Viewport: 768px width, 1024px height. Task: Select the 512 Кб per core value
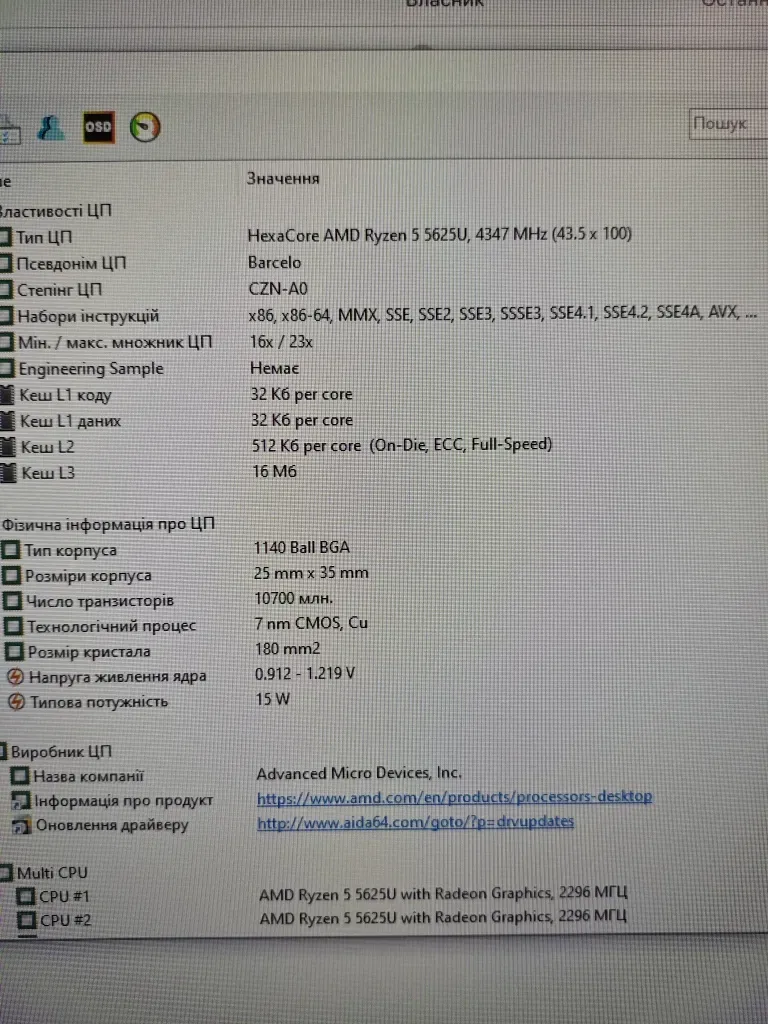402,445
